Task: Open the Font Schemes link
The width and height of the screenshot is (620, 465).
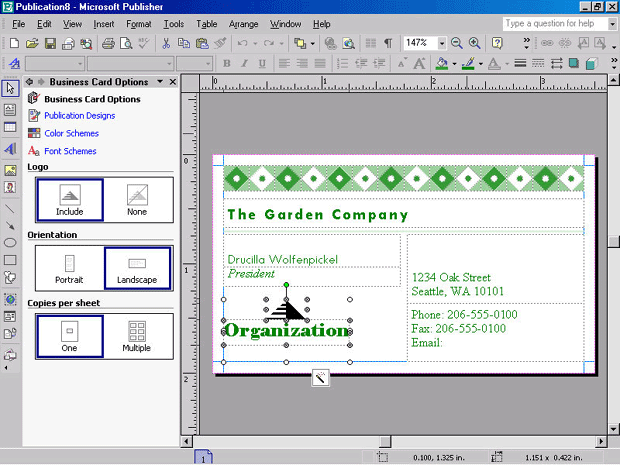Action: click(x=70, y=151)
